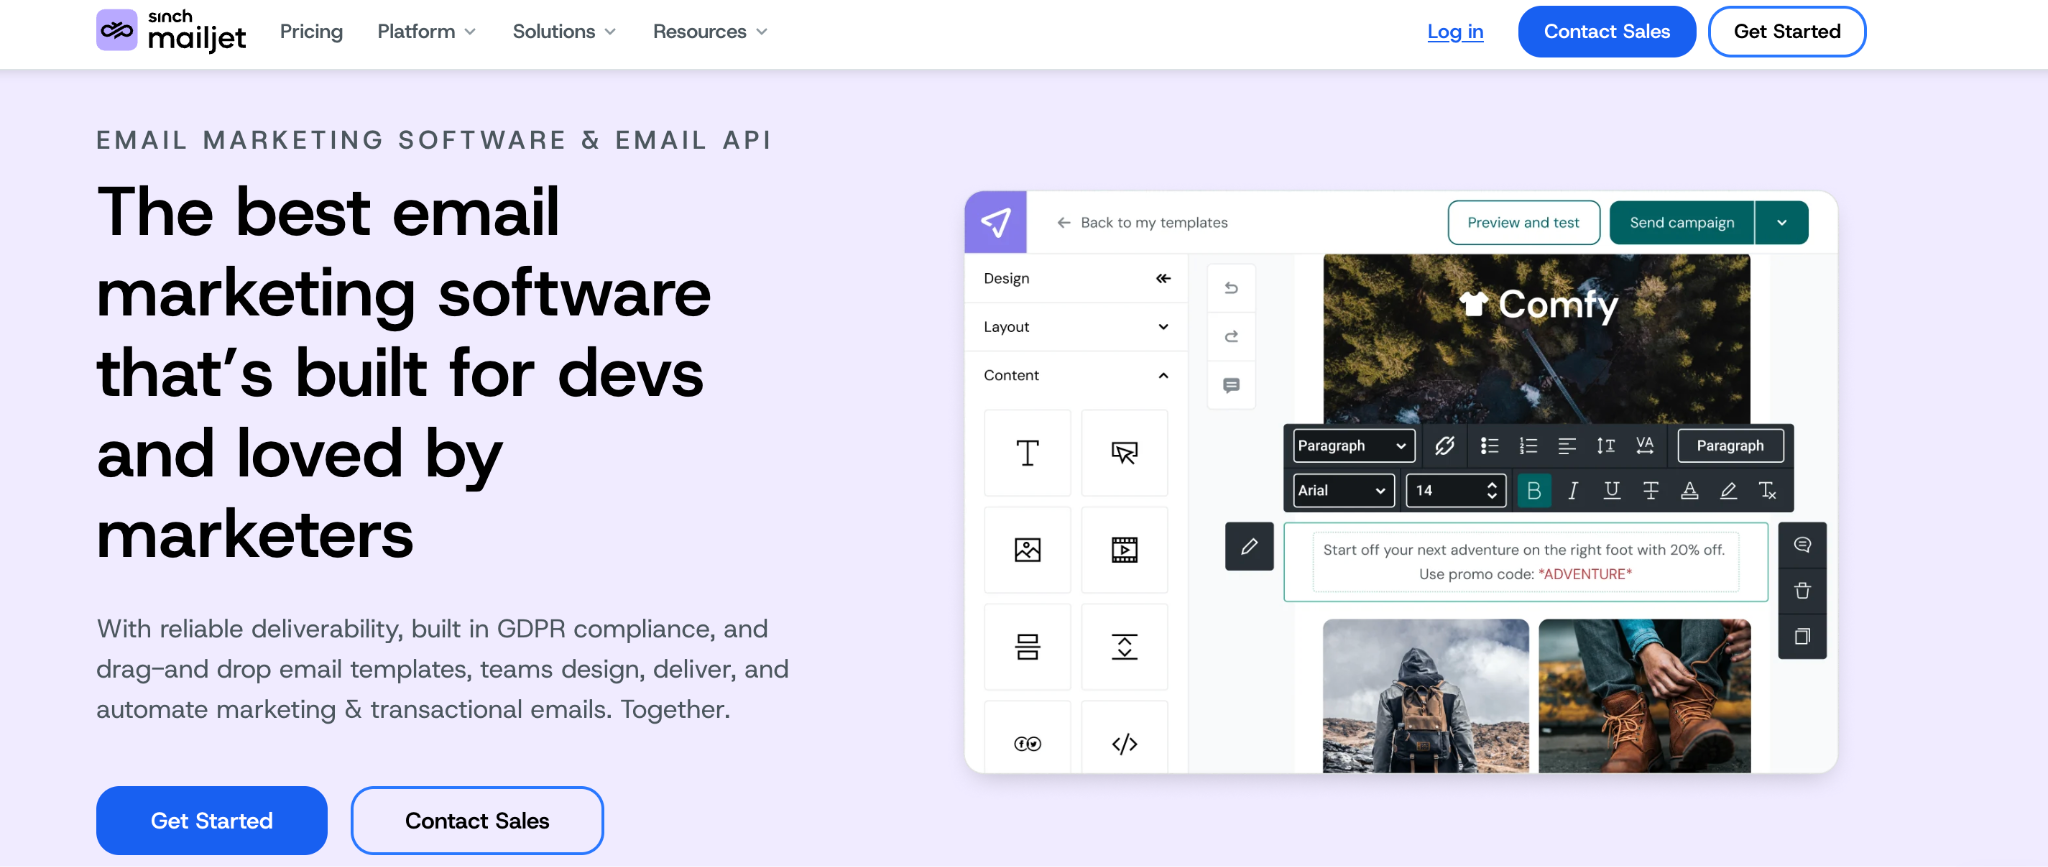Select the Button content block
The height and width of the screenshot is (867, 2048).
tap(1125, 453)
